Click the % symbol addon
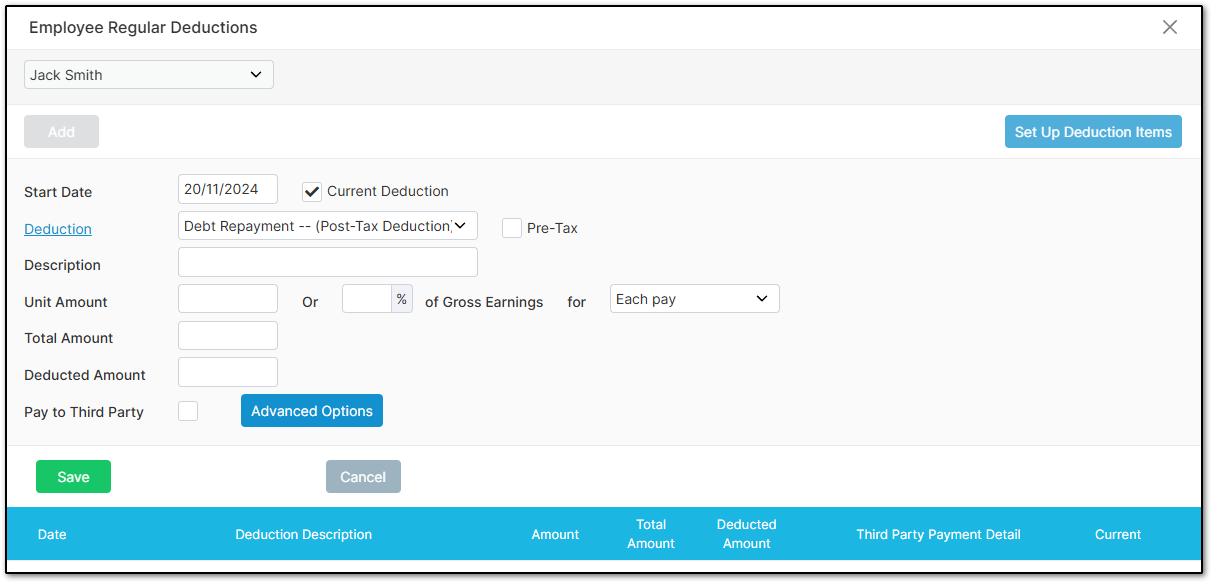Viewport: 1212px width, 583px height. click(401, 299)
